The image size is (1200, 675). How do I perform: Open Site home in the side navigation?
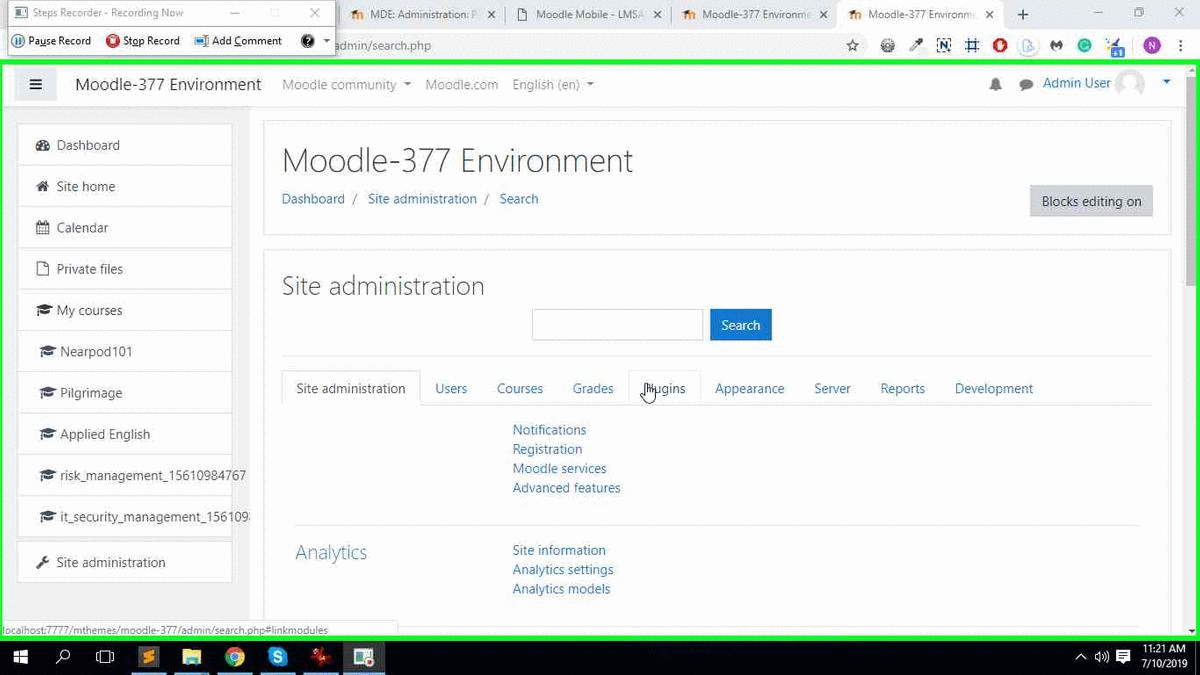point(125,187)
